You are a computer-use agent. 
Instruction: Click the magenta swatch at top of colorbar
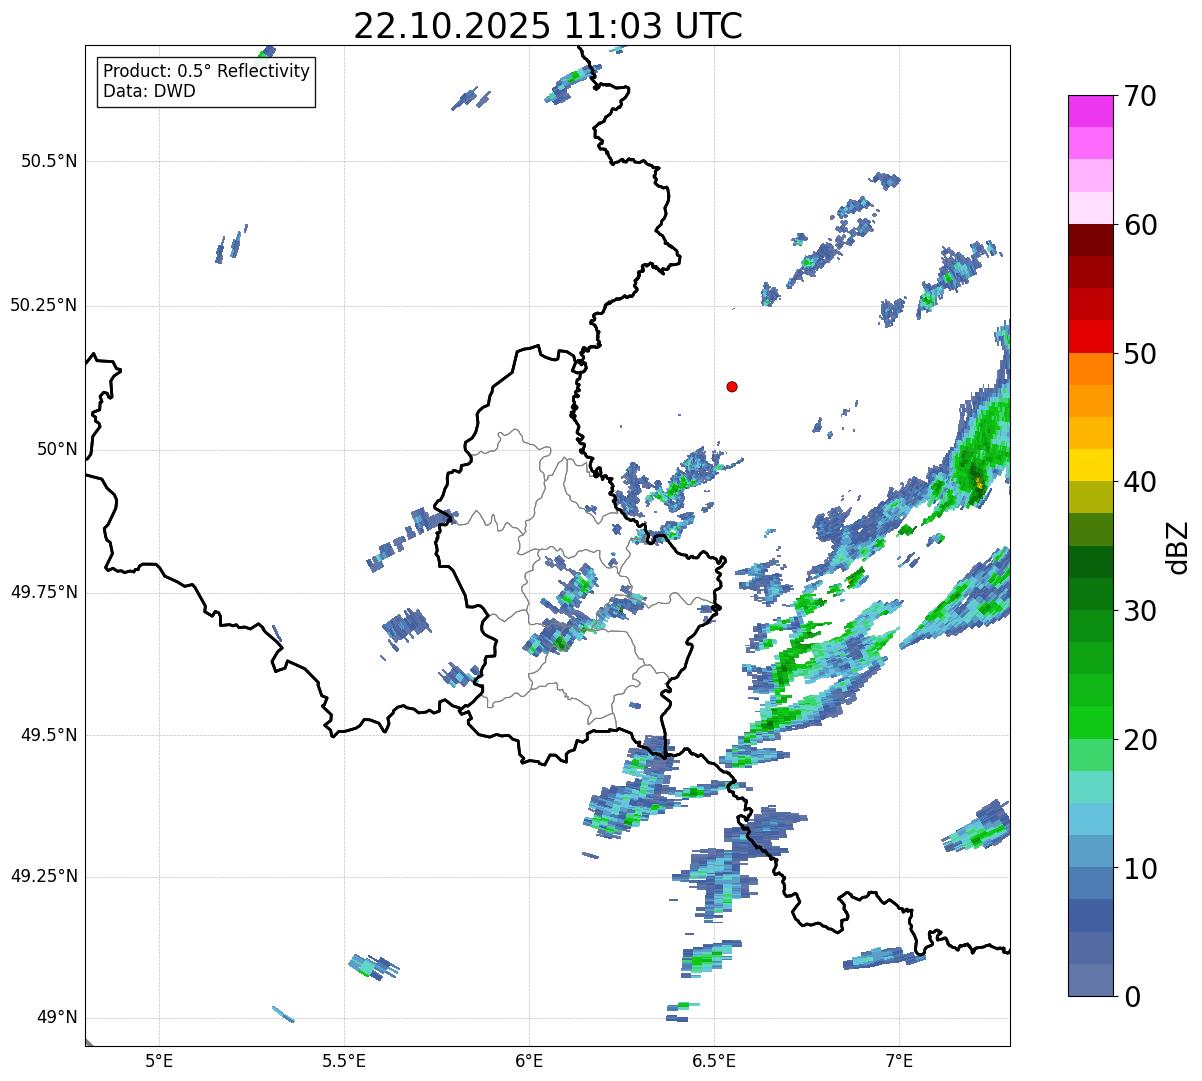pyautogui.click(x=1091, y=111)
